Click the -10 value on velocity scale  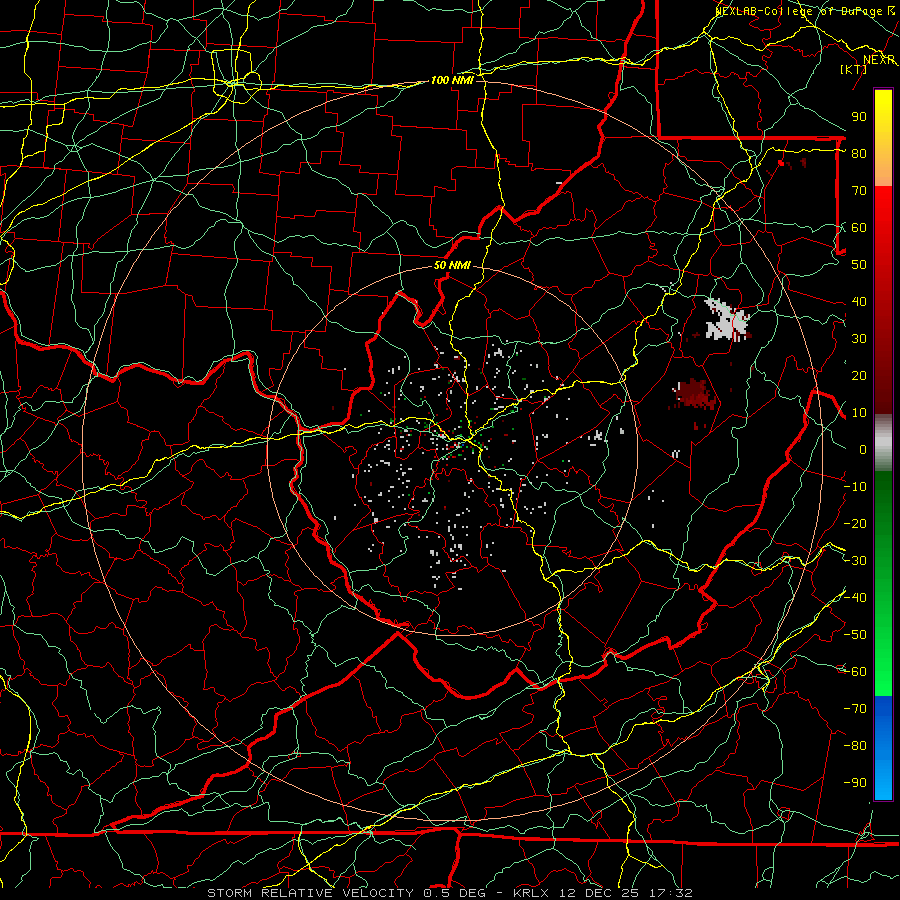[855, 487]
